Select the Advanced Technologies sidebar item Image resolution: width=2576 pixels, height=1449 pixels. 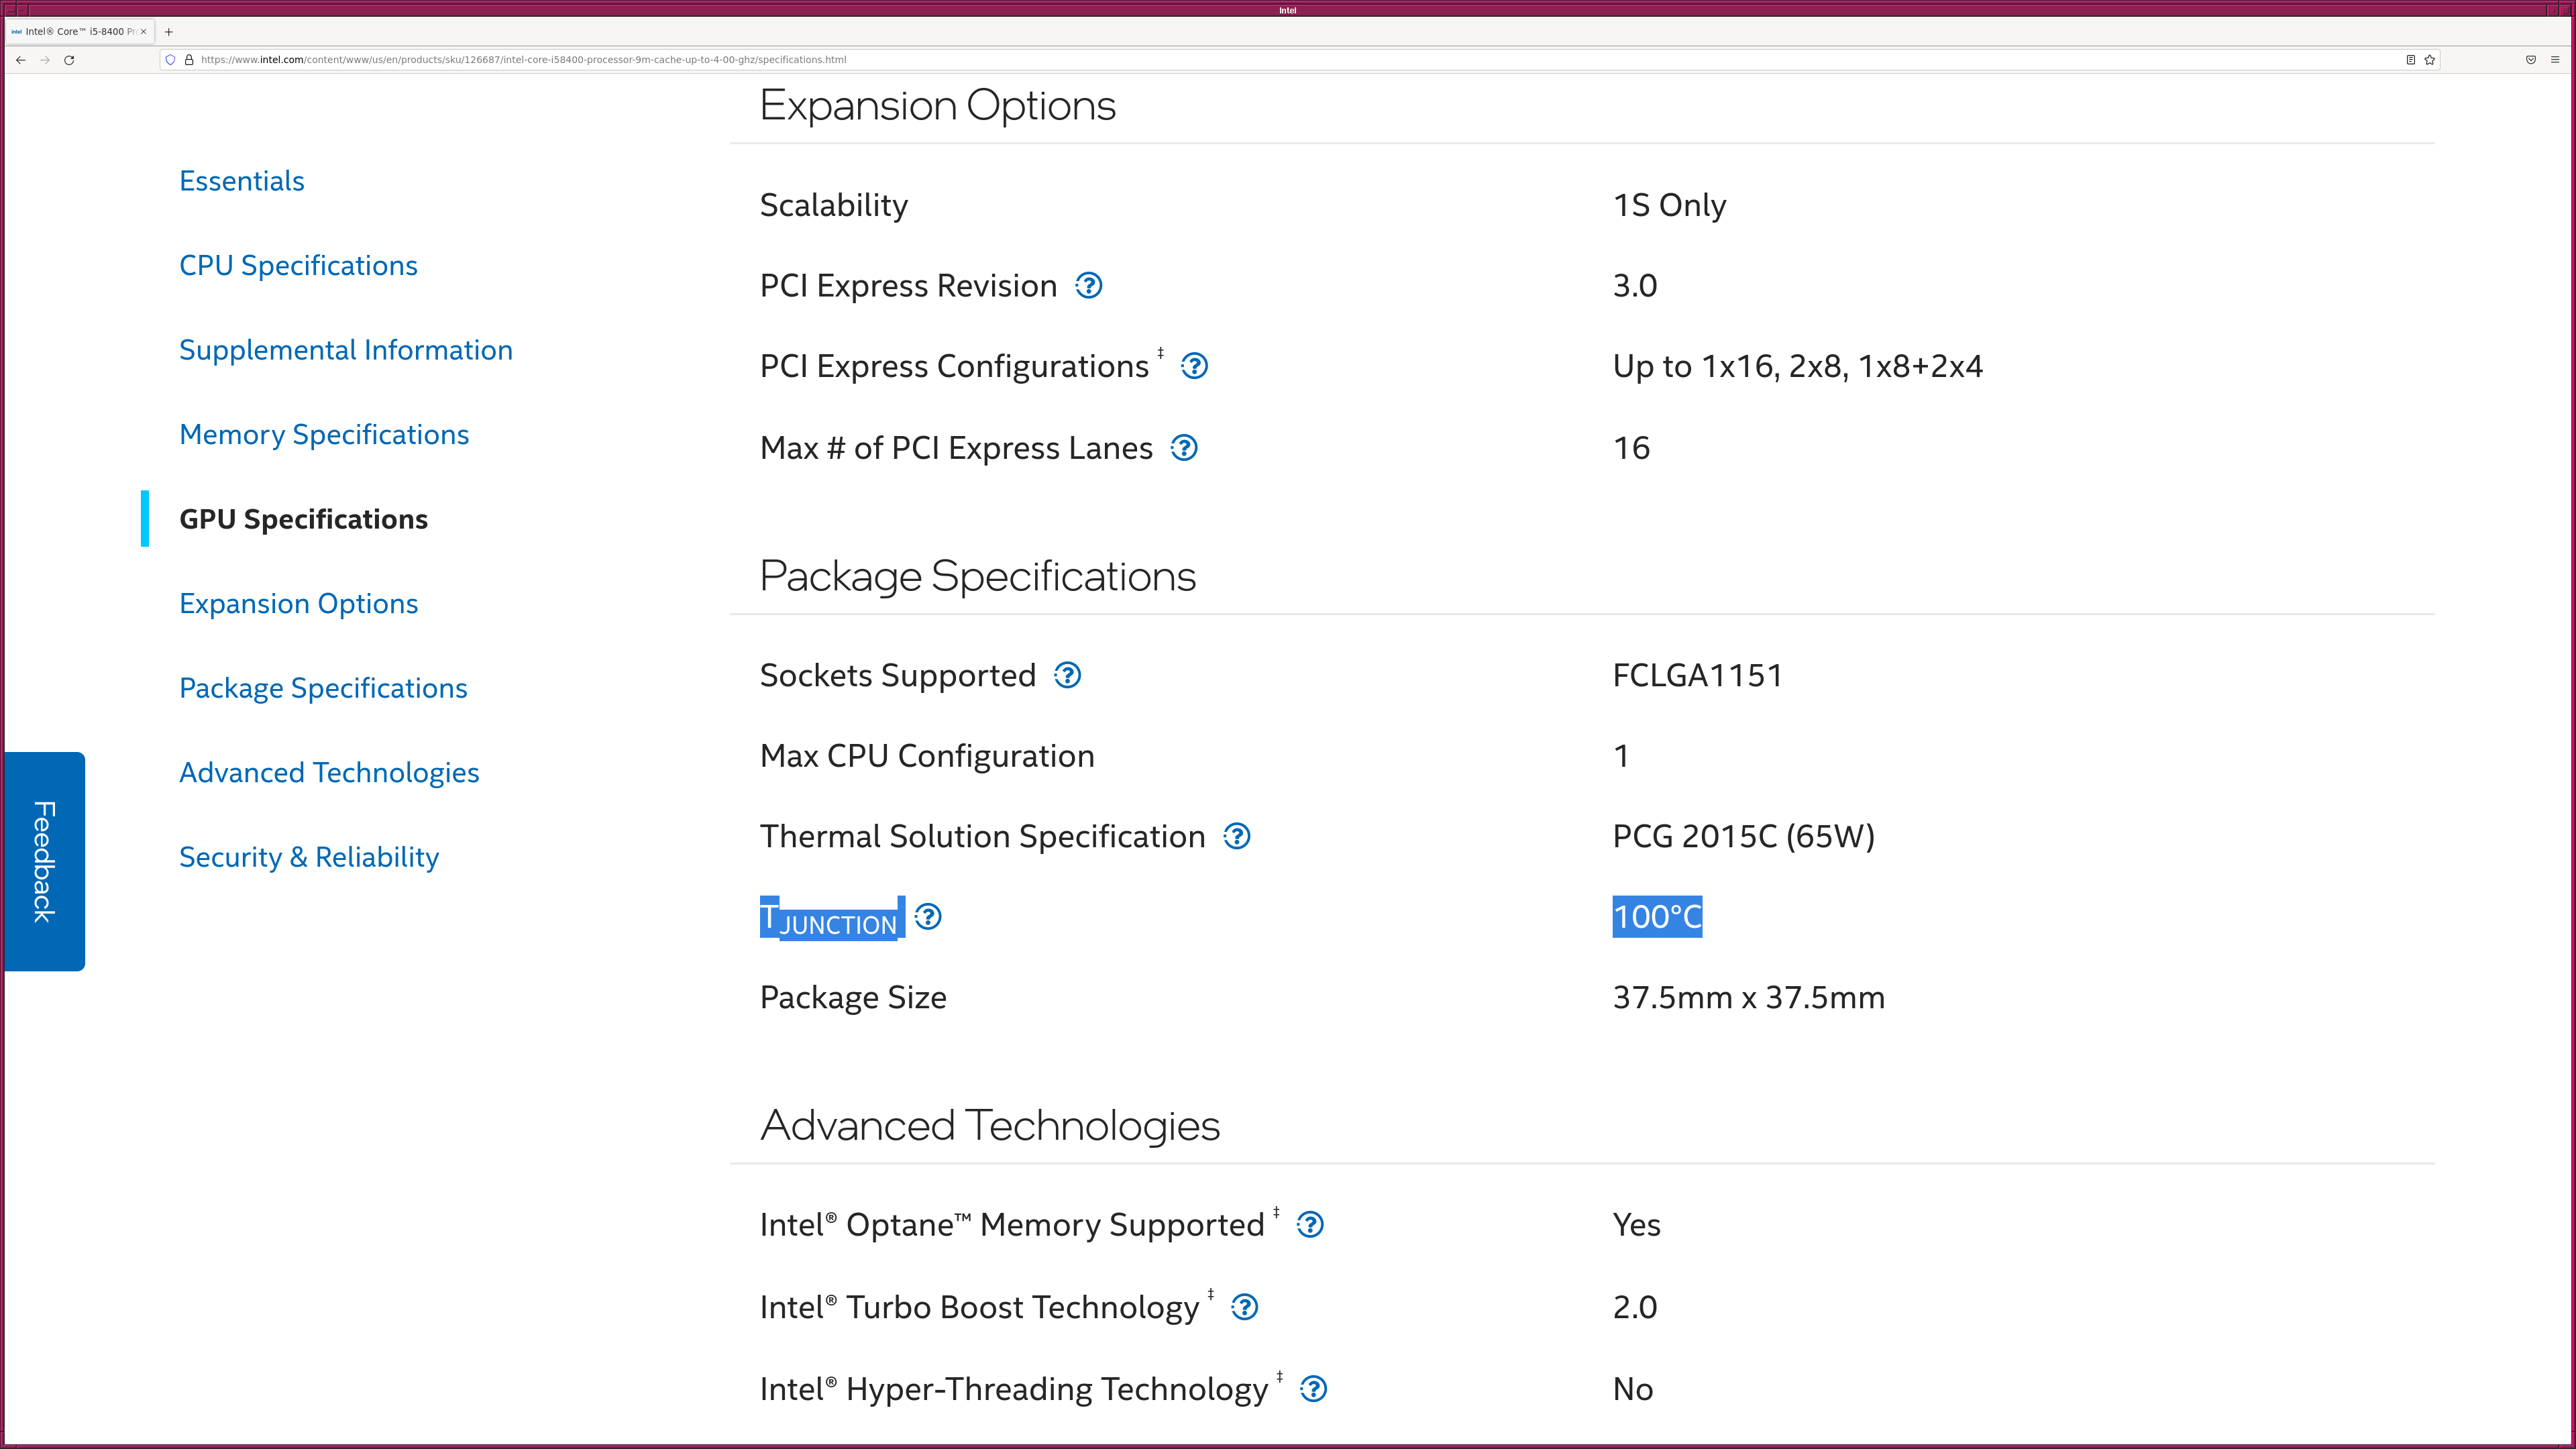pyautogui.click(x=329, y=771)
